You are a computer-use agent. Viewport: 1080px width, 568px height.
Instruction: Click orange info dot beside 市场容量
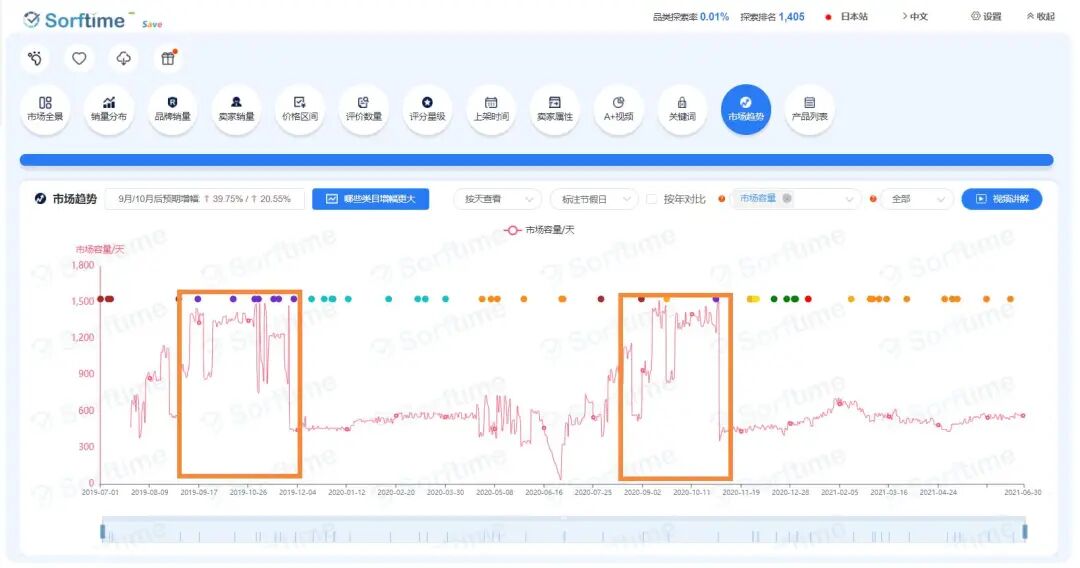(x=722, y=199)
